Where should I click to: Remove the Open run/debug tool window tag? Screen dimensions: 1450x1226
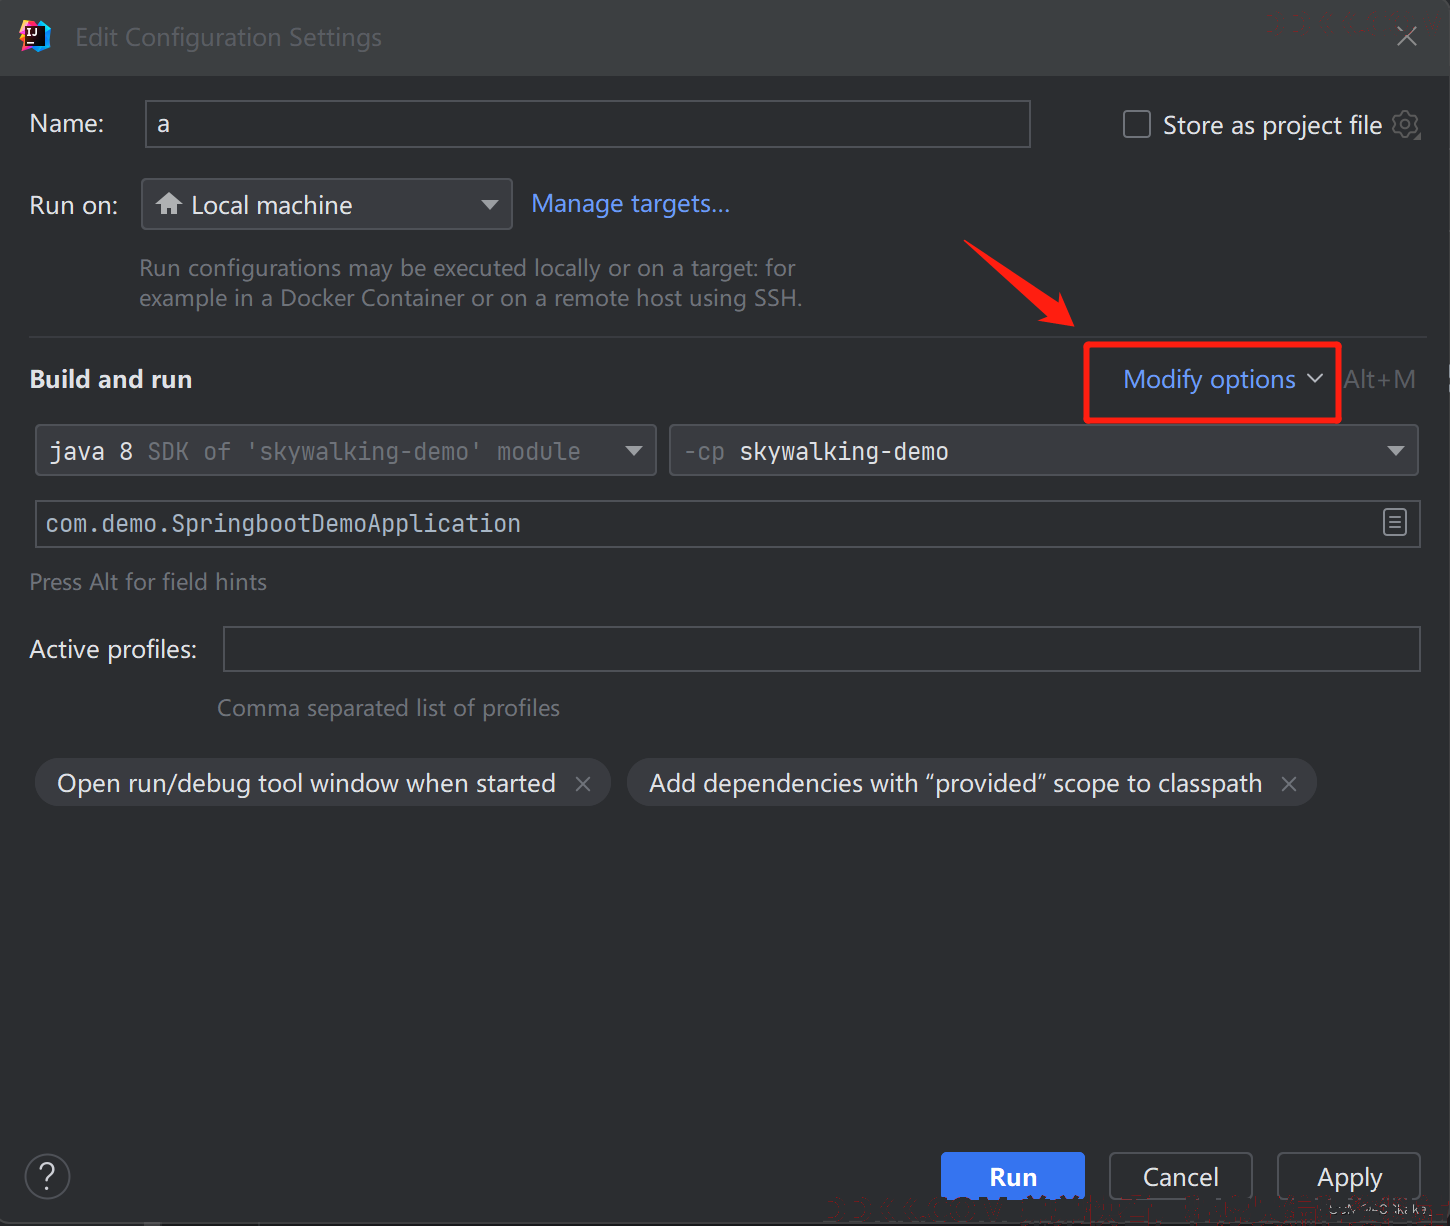click(583, 784)
